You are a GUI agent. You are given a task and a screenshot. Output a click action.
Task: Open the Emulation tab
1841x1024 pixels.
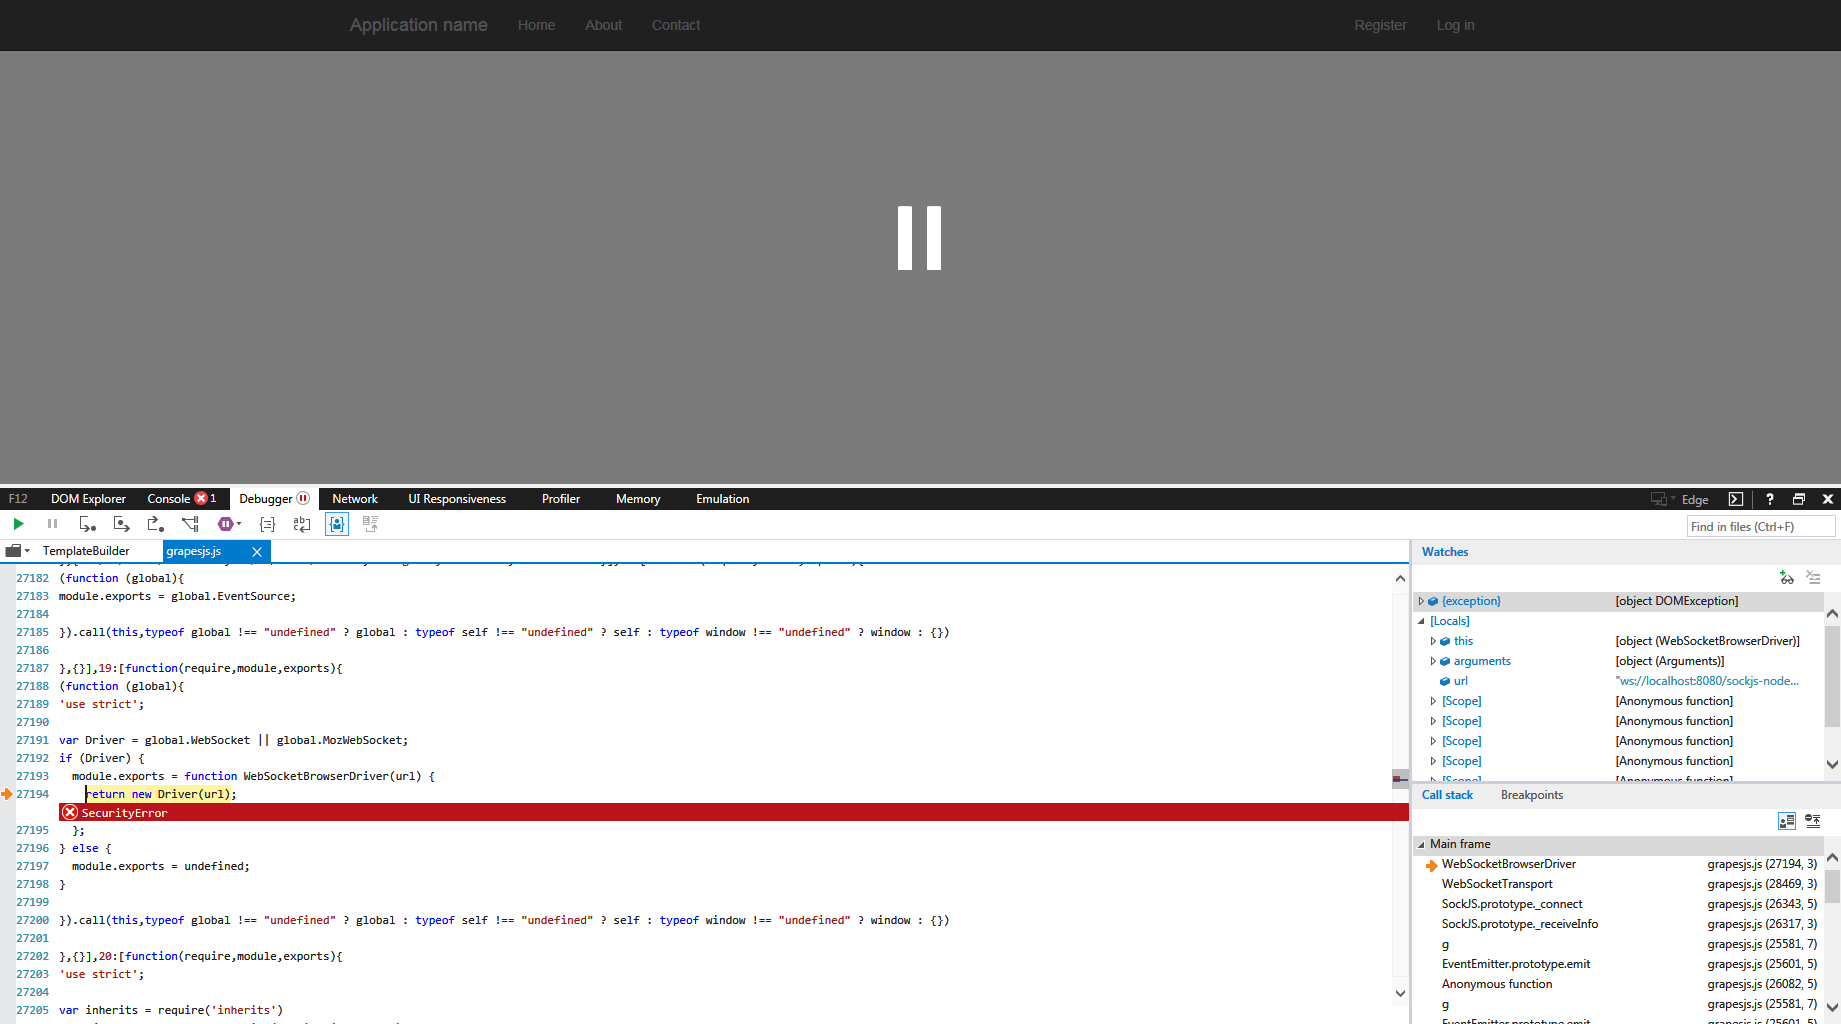click(x=723, y=499)
